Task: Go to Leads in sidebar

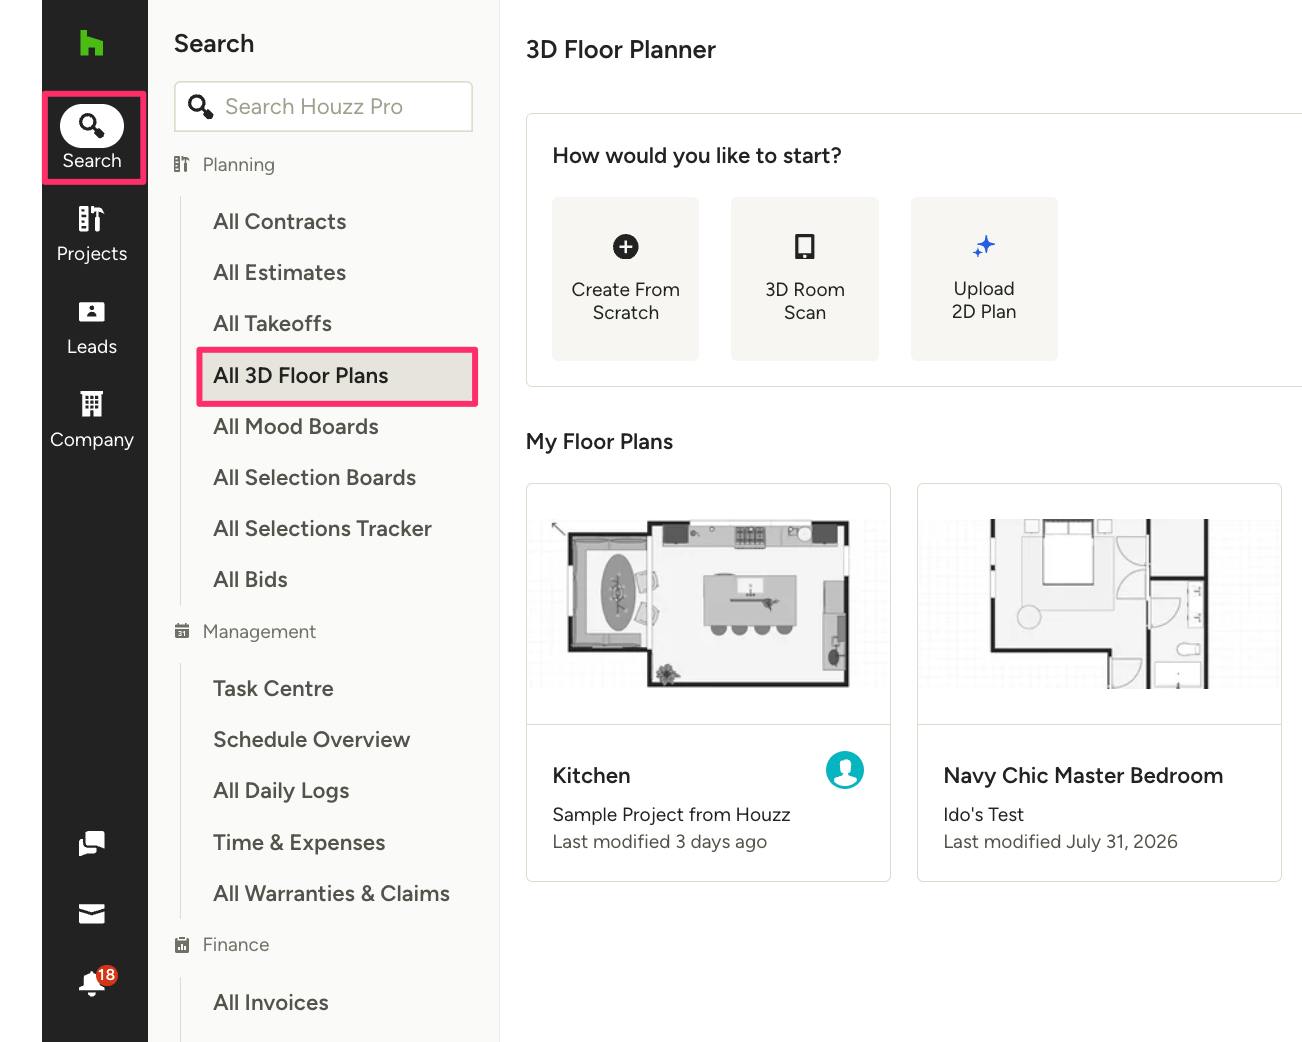Action: [92, 328]
